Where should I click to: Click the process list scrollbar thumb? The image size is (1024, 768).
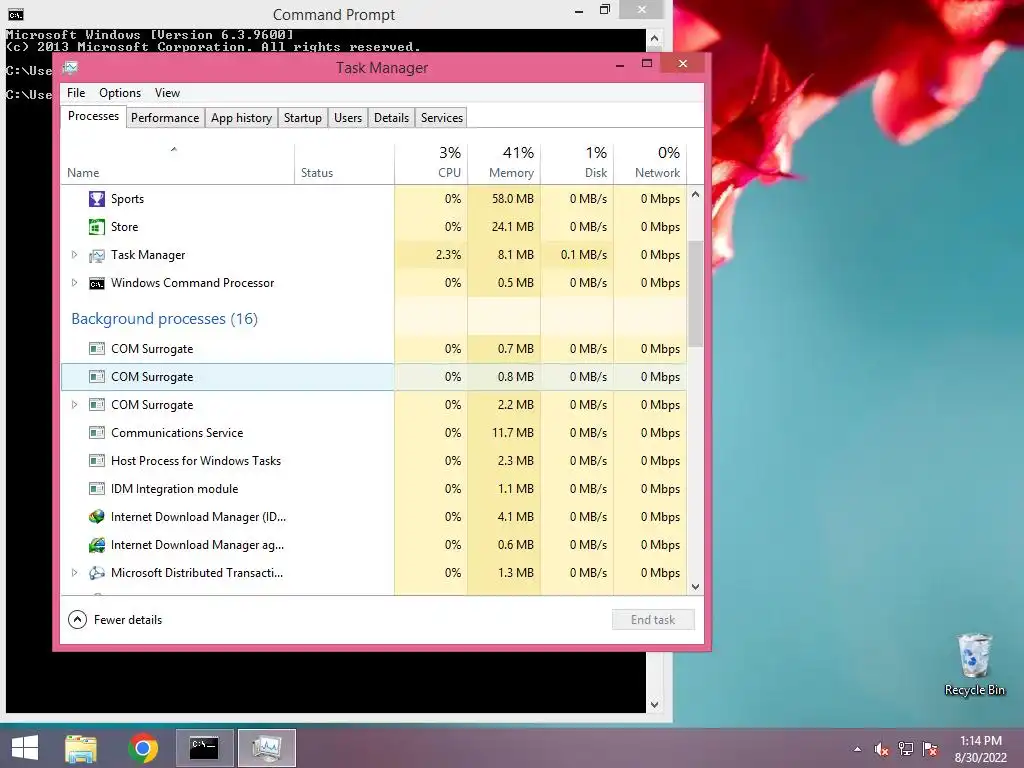coord(696,294)
